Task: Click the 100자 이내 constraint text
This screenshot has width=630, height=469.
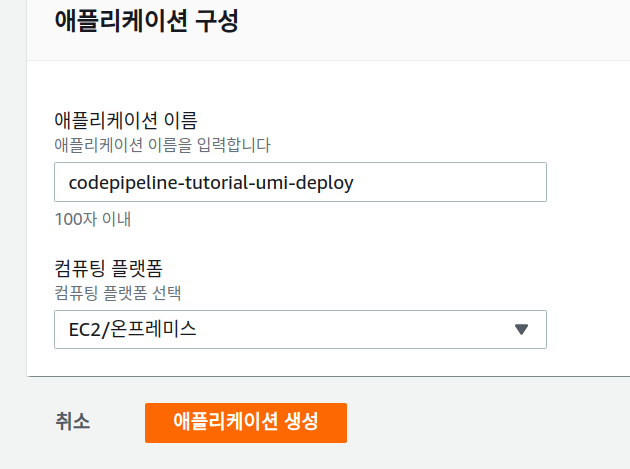Action: [93, 219]
